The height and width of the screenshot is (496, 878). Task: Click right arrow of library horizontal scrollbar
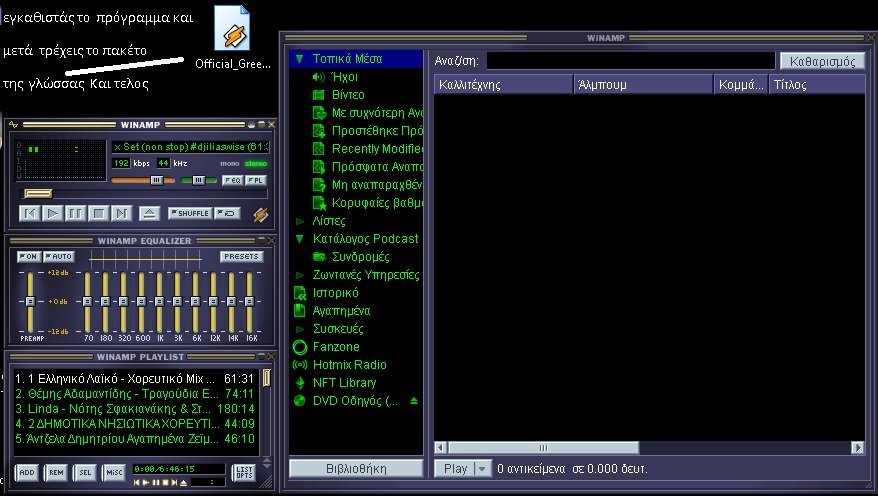857,447
